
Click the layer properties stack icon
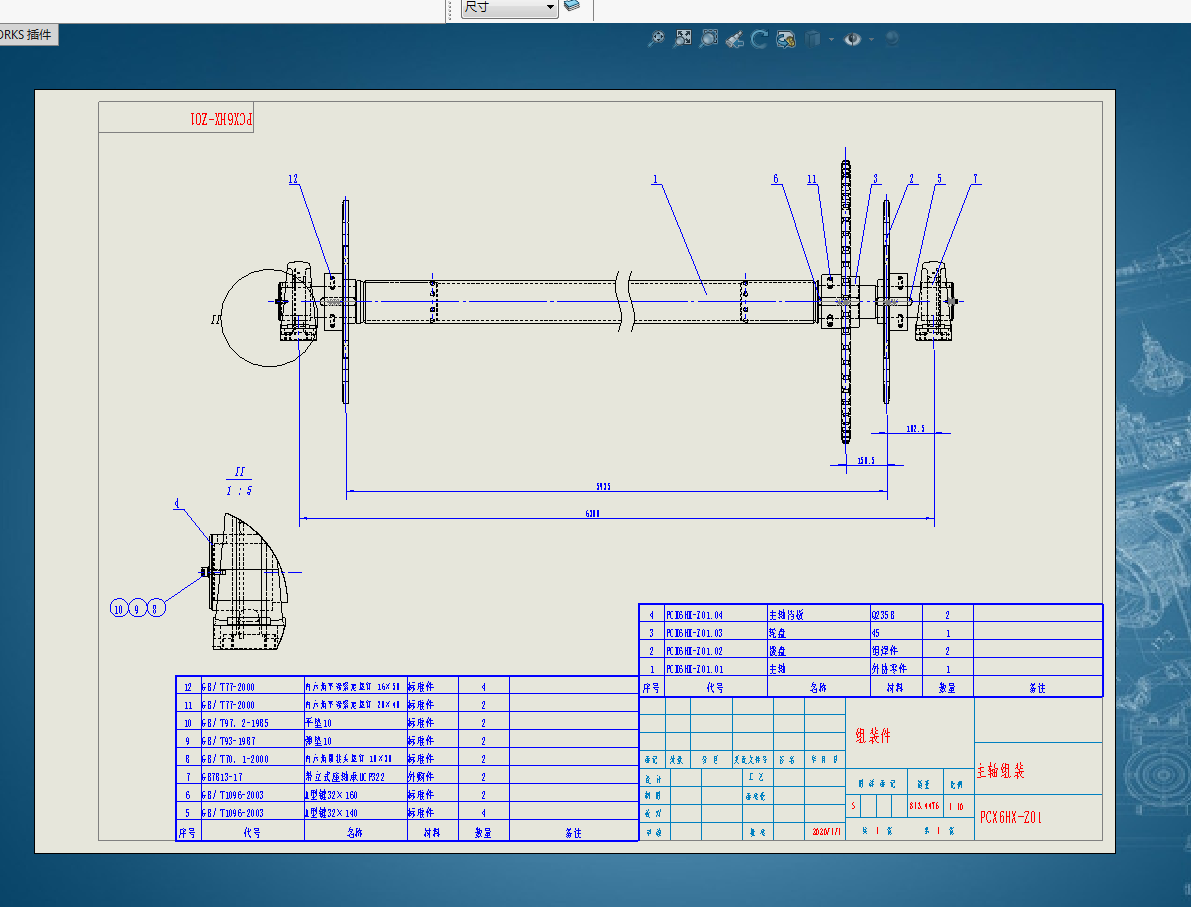point(572,6)
